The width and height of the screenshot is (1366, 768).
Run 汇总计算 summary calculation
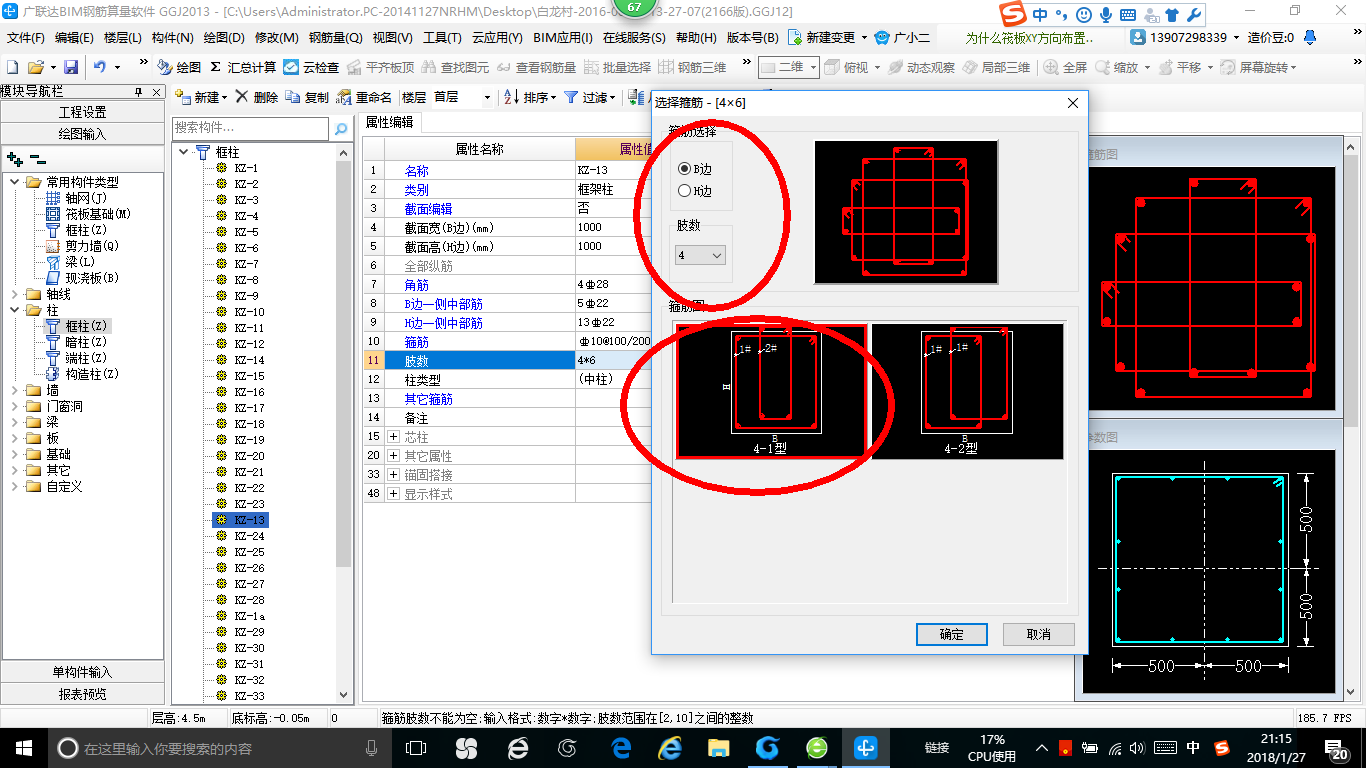coord(243,67)
